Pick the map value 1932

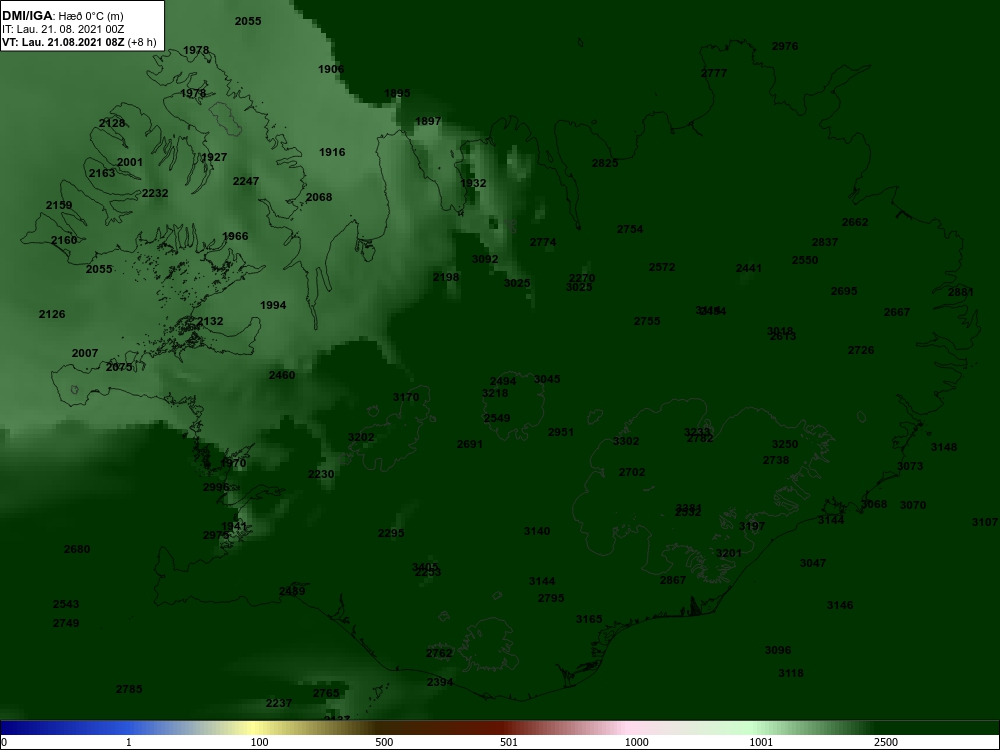pyautogui.click(x=473, y=183)
